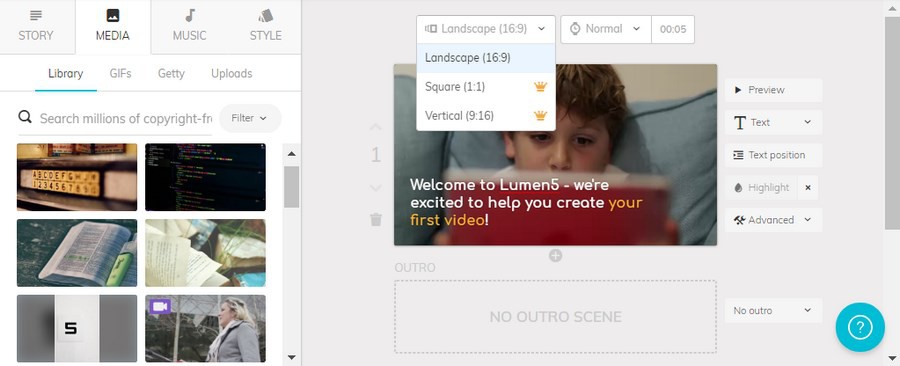Image resolution: width=900 pixels, height=366 pixels.
Task: Open the STYLE tab
Action: 265,26
